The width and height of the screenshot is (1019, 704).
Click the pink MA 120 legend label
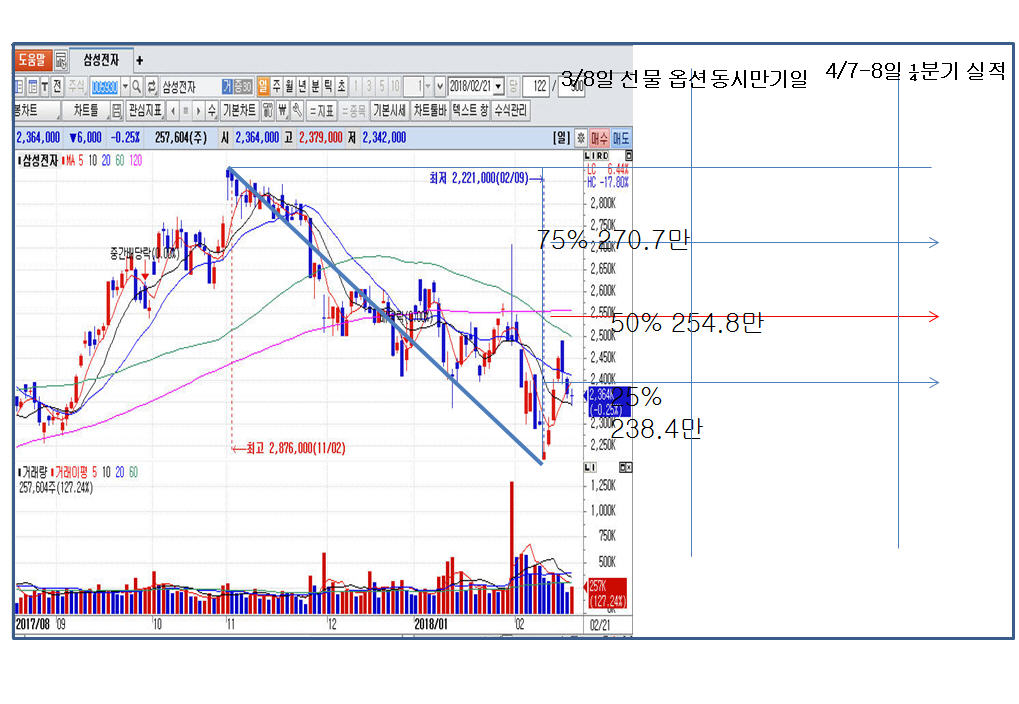(136, 160)
